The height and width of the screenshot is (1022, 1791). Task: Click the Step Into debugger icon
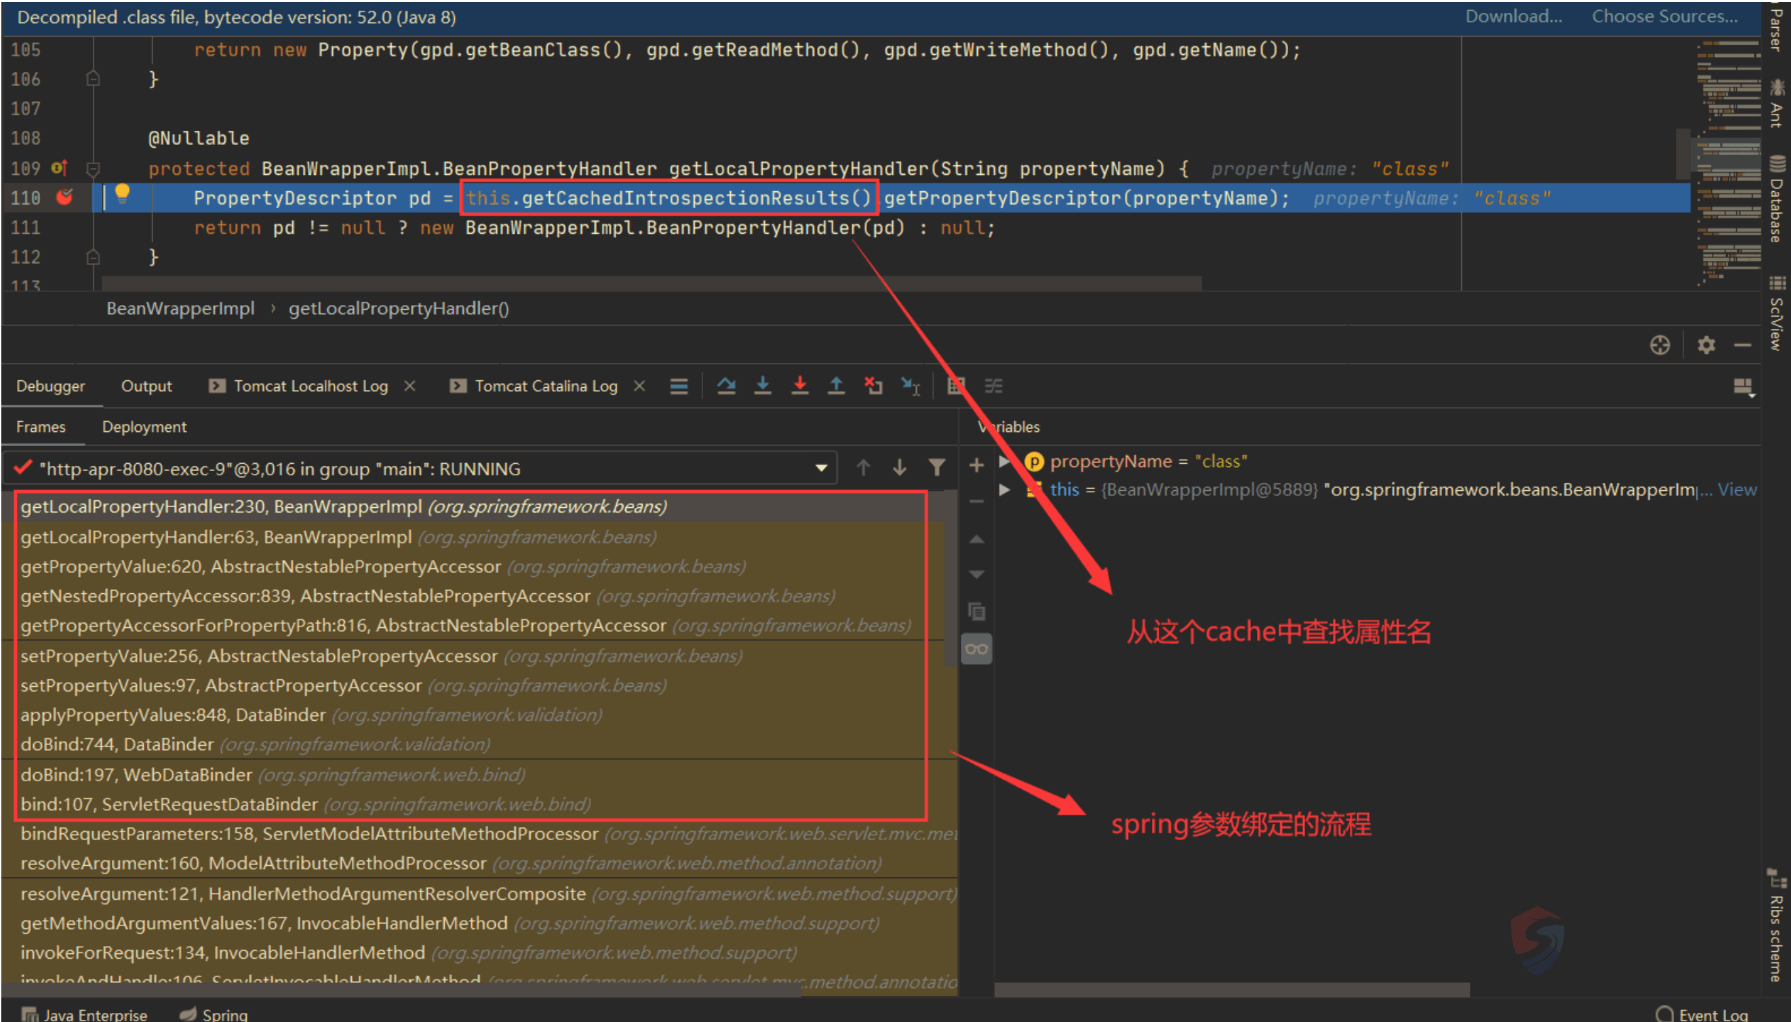tap(763, 386)
